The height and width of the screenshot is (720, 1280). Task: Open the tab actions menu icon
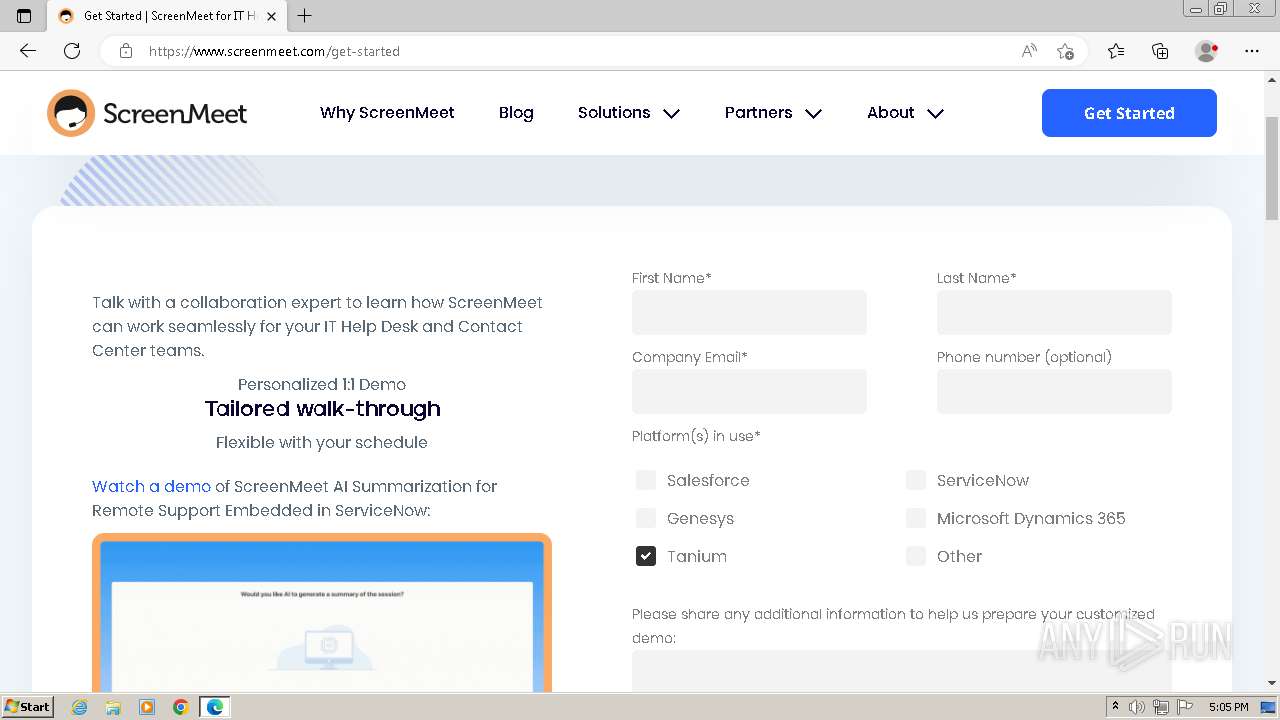pyautogui.click(x=24, y=16)
